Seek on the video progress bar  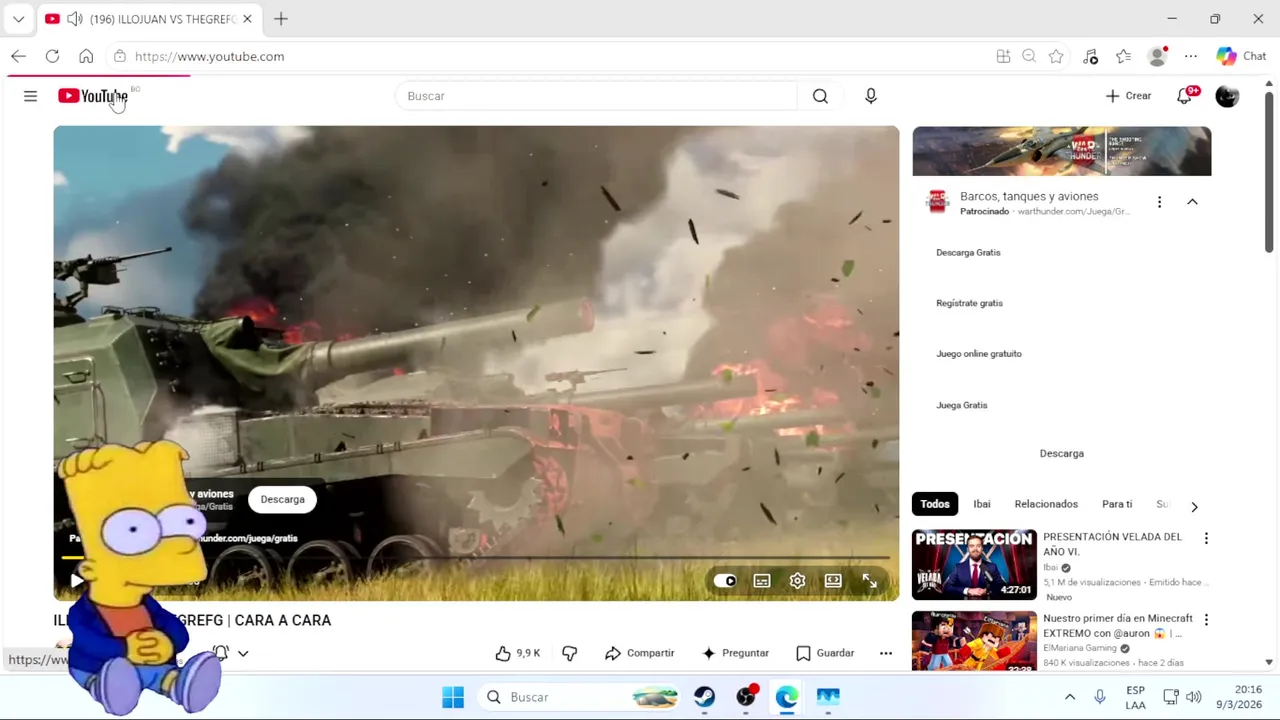coord(476,557)
